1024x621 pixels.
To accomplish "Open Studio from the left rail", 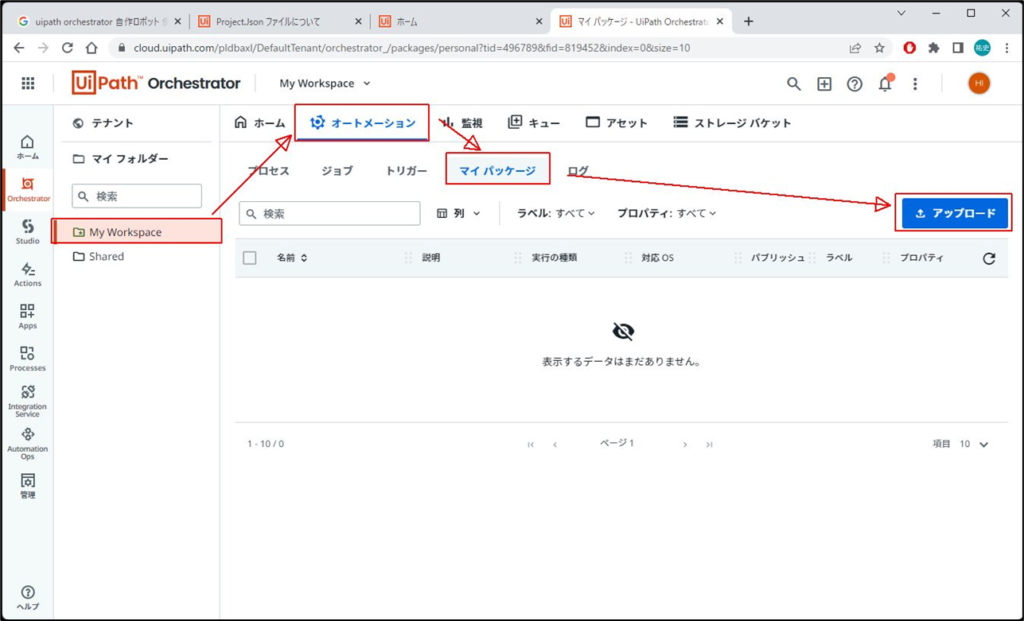I will (x=27, y=232).
